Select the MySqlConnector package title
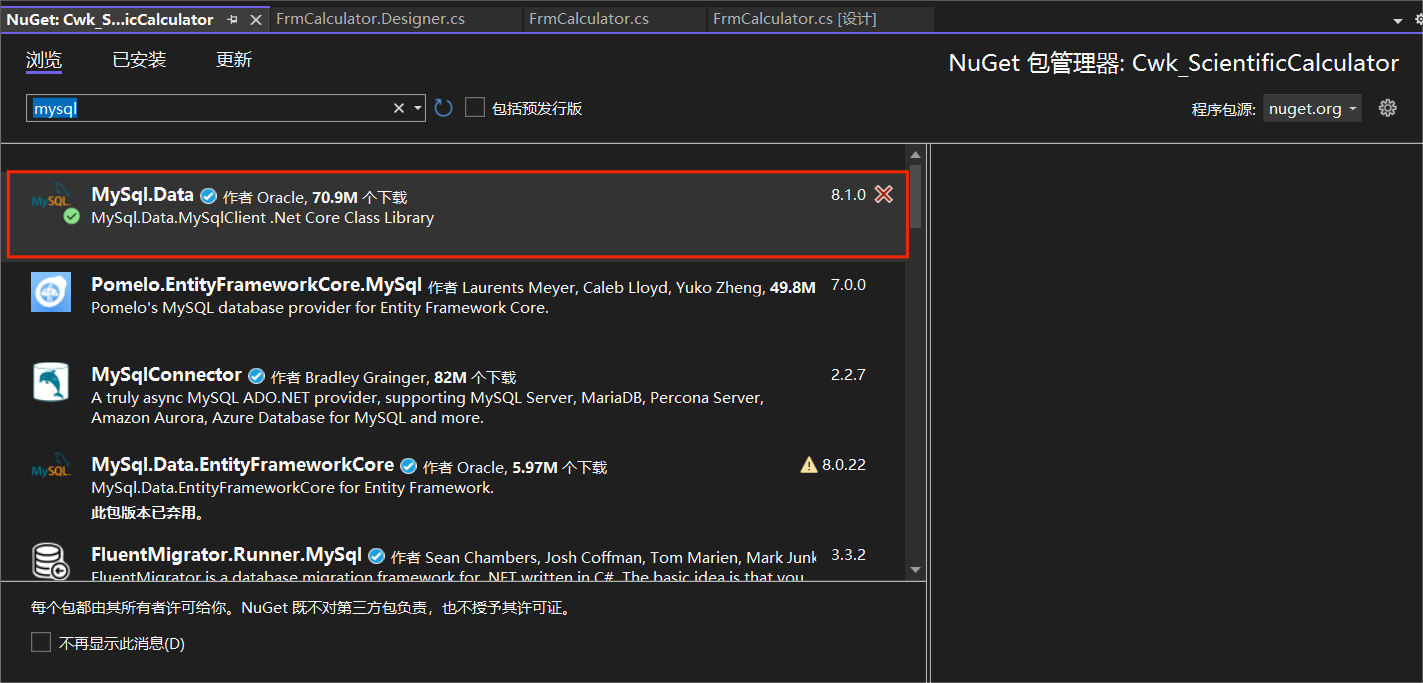 click(x=166, y=375)
